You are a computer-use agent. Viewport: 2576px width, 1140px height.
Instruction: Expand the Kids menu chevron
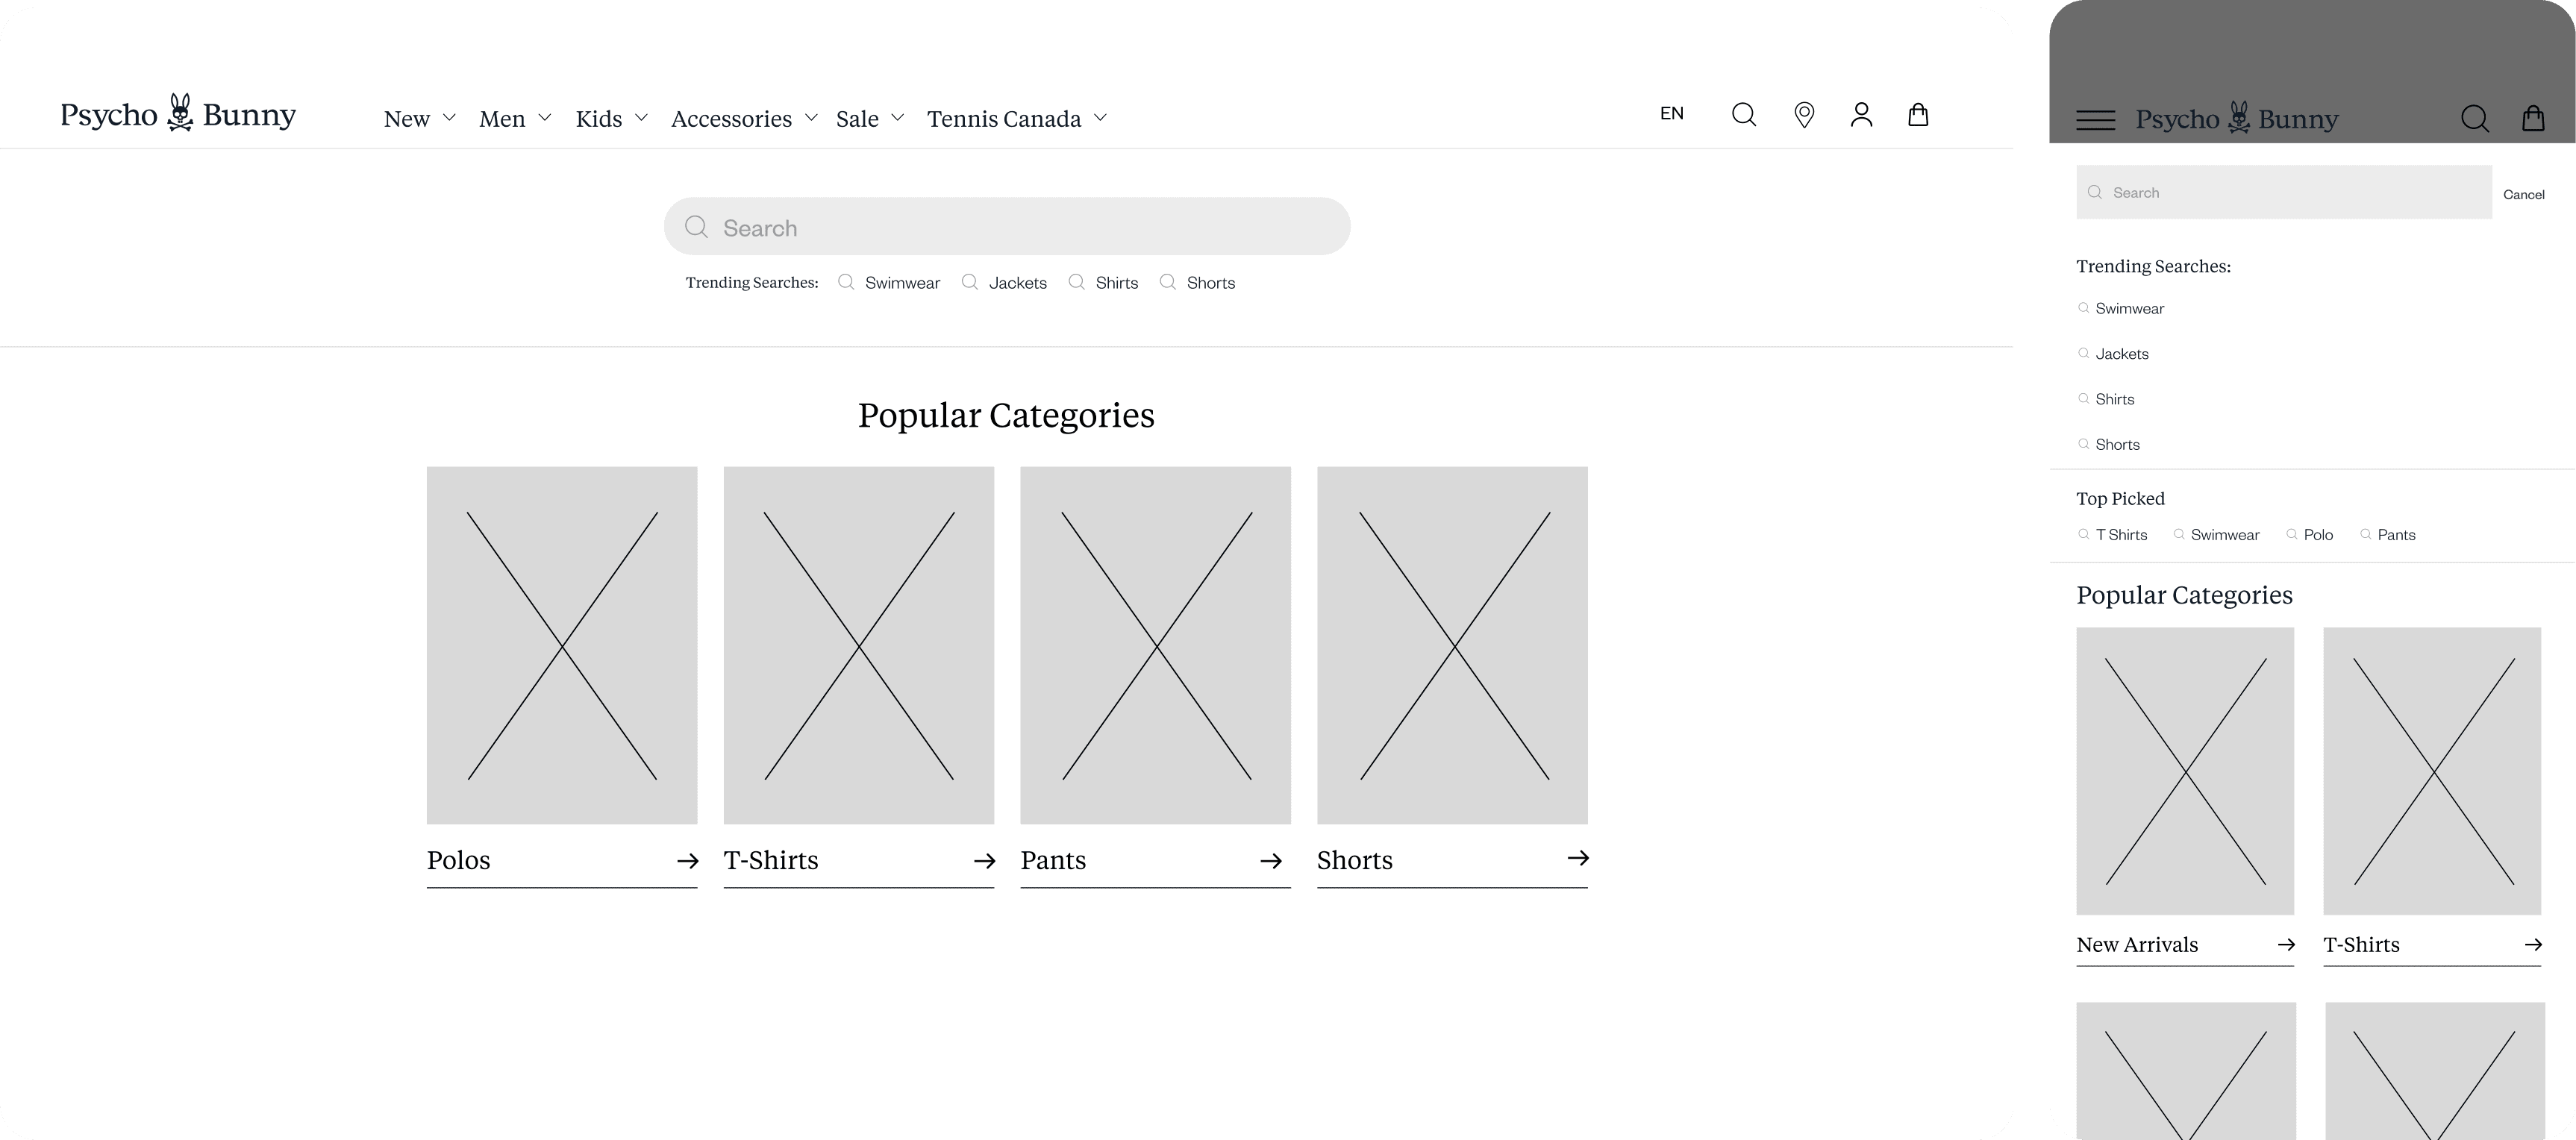point(641,118)
